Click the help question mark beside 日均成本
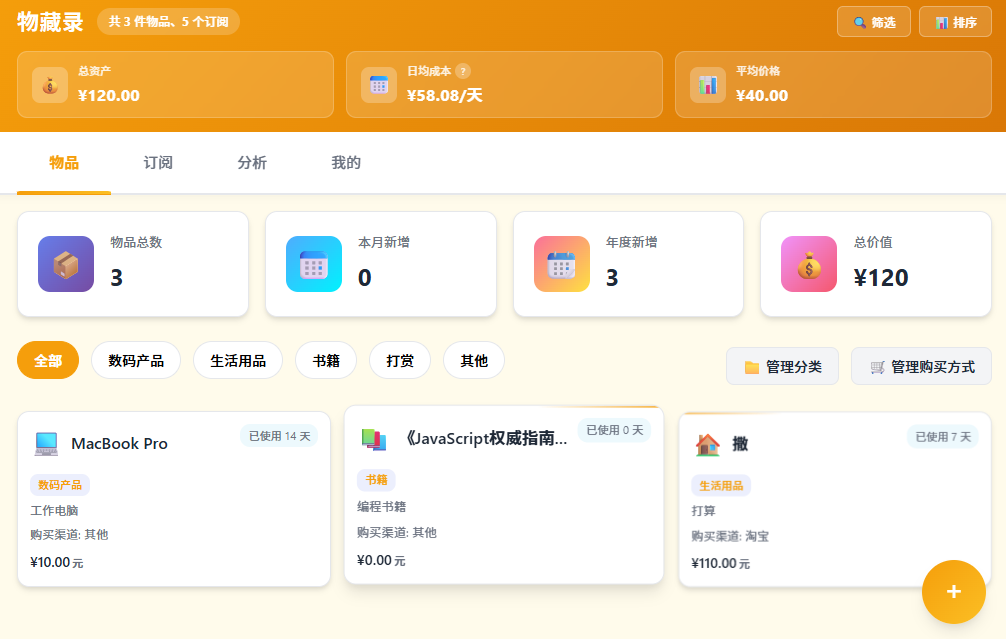This screenshot has height=639, width=1006. pos(463,71)
